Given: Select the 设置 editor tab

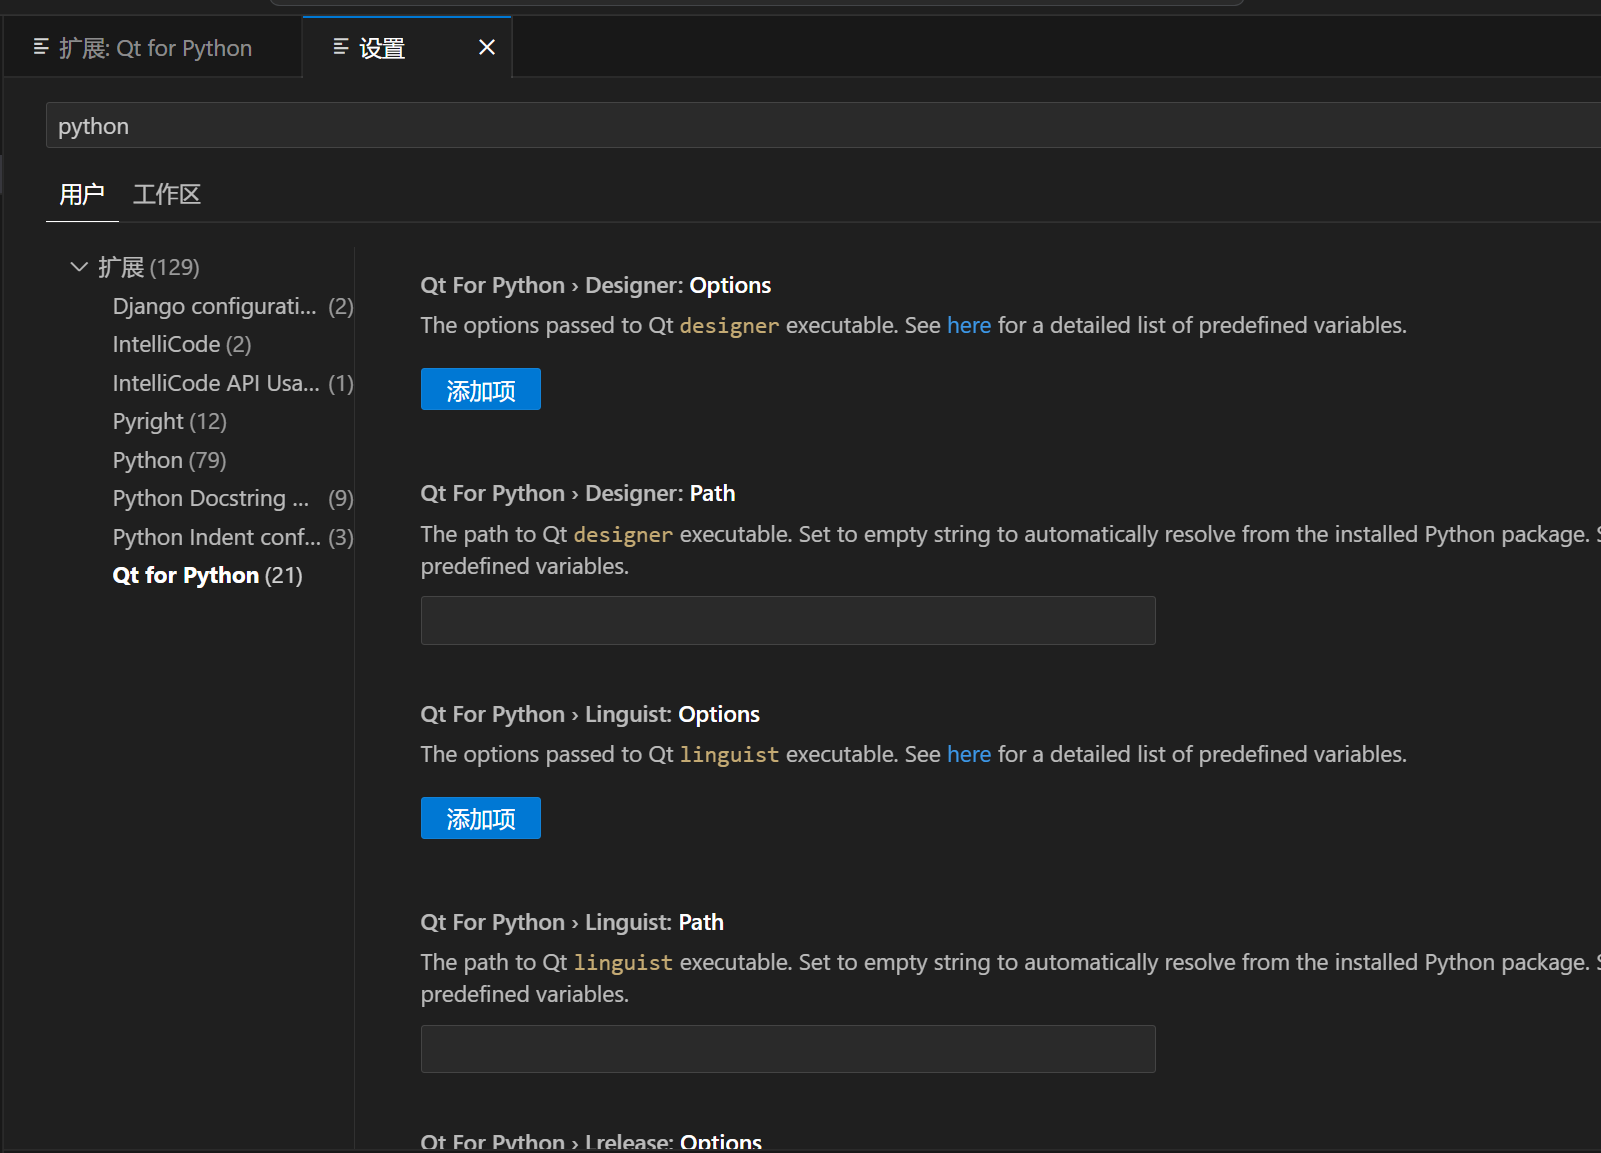Looking at the screenshot, I should click(407, 48).
